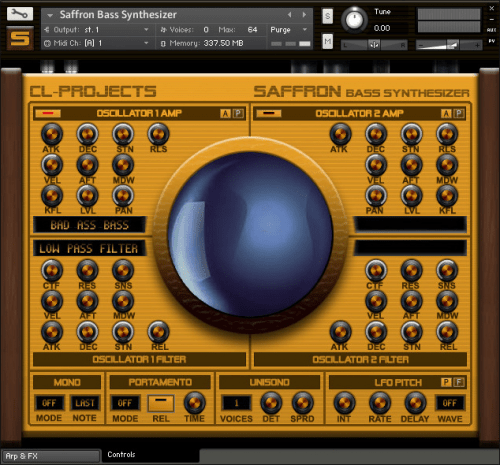Toggle the Mono MODE OFF switch
500x465 pixels.
coord(49,403)
